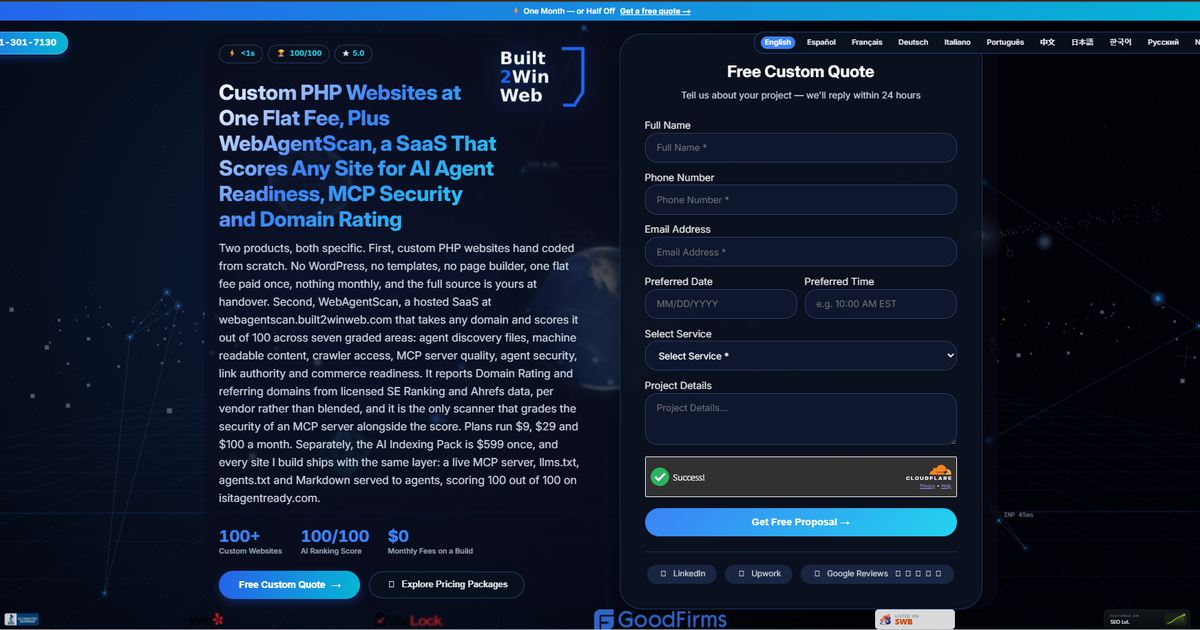1200x630 pixels.
Task: Click the Get a free quote banner link
Action: (655, 11)
